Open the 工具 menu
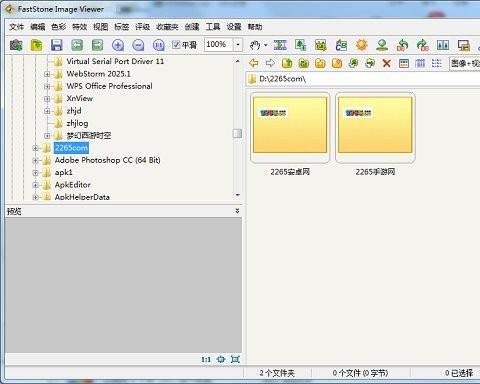480x384 pixels. tap(213, 27)
